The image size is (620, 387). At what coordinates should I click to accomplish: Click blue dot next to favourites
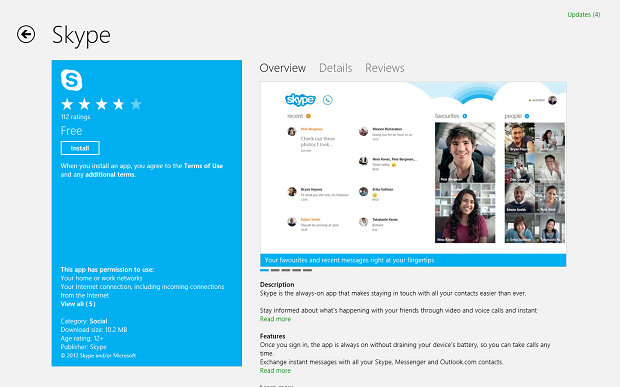465,116
